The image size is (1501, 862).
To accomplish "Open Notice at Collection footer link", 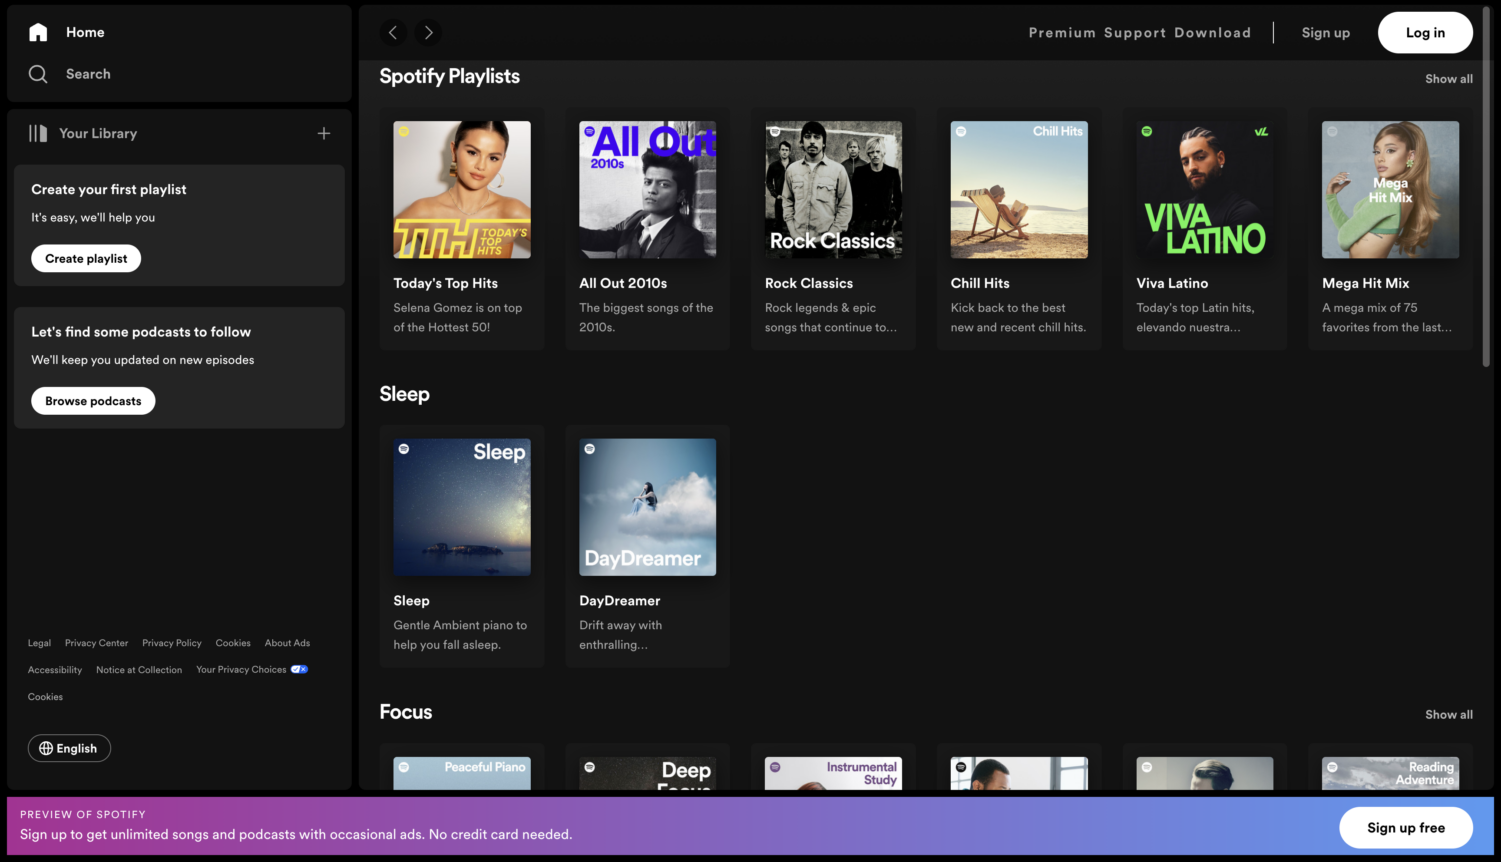I will [139, 670].
